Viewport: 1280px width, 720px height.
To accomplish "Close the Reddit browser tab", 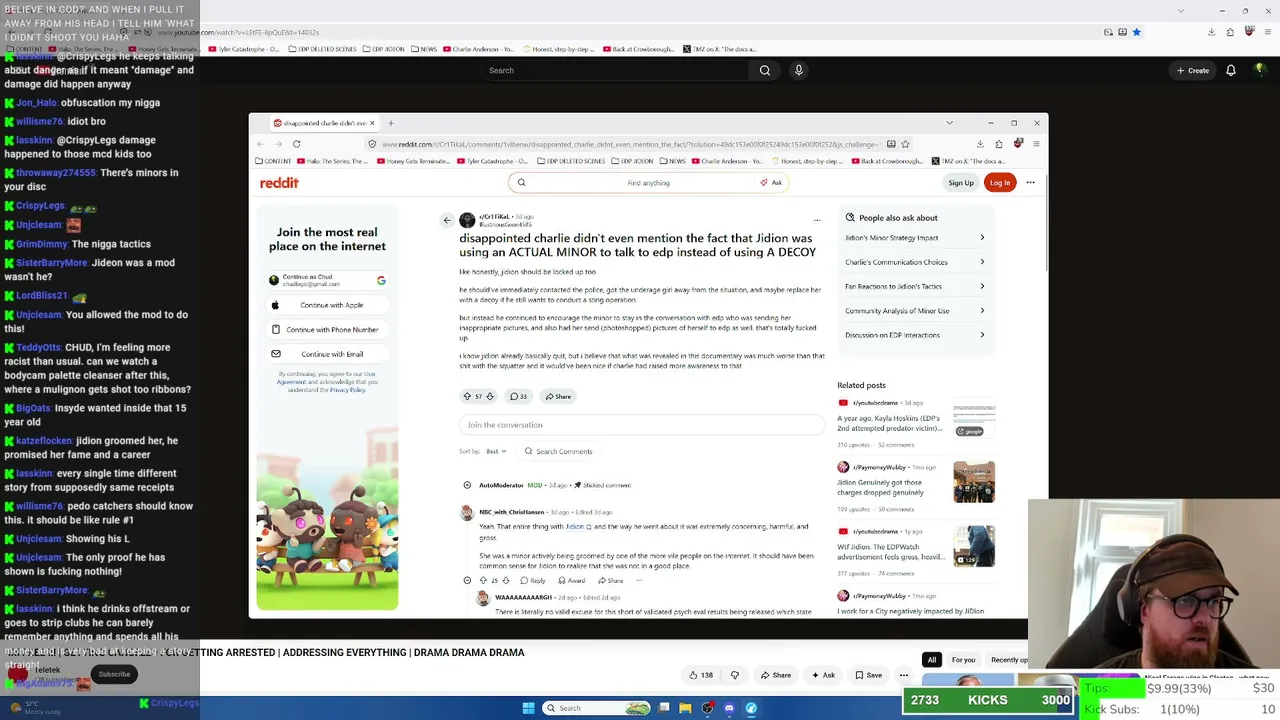I will 371,123.
